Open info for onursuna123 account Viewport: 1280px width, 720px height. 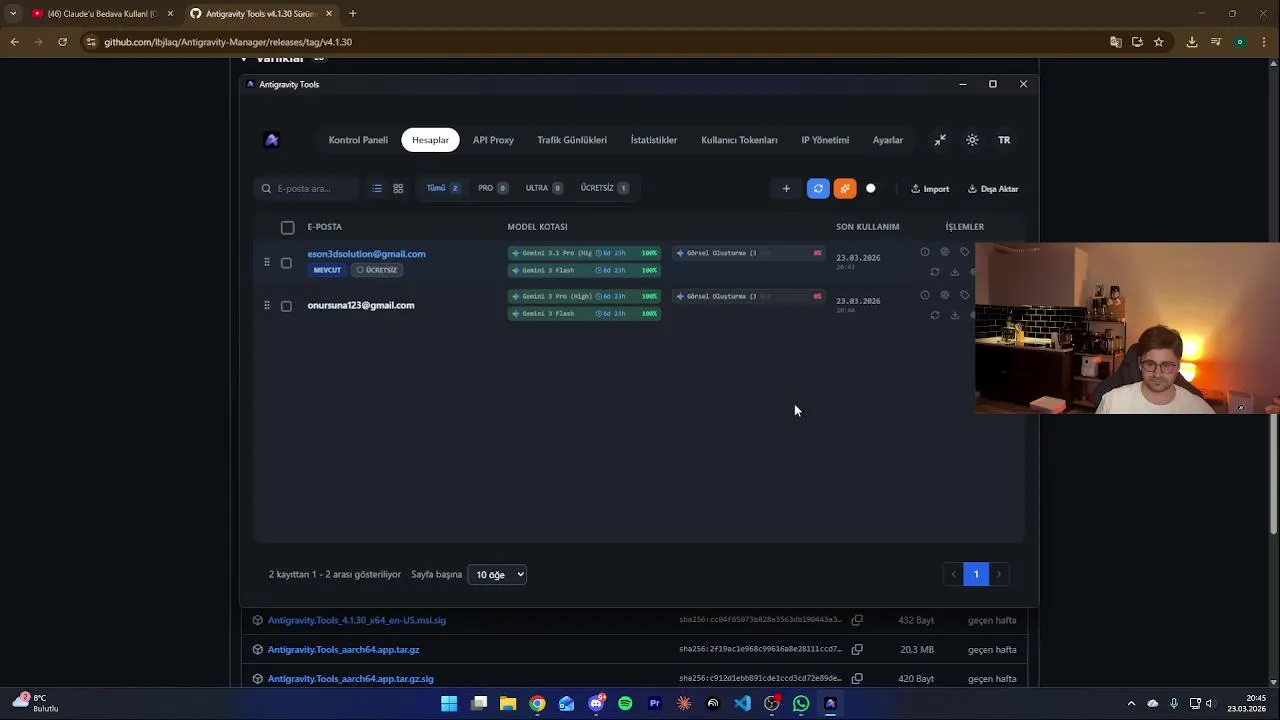924,295
